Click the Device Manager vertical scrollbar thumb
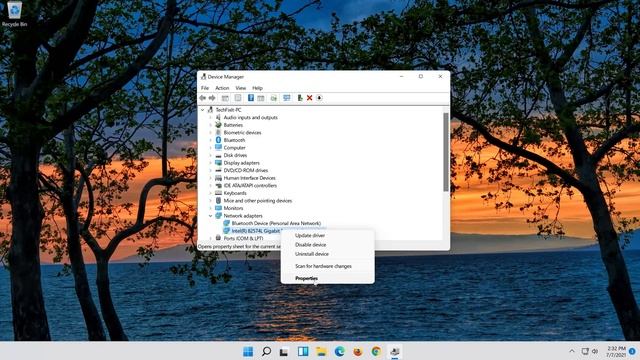The height and width of the screenshot is (360, 640). click(446, 152)
